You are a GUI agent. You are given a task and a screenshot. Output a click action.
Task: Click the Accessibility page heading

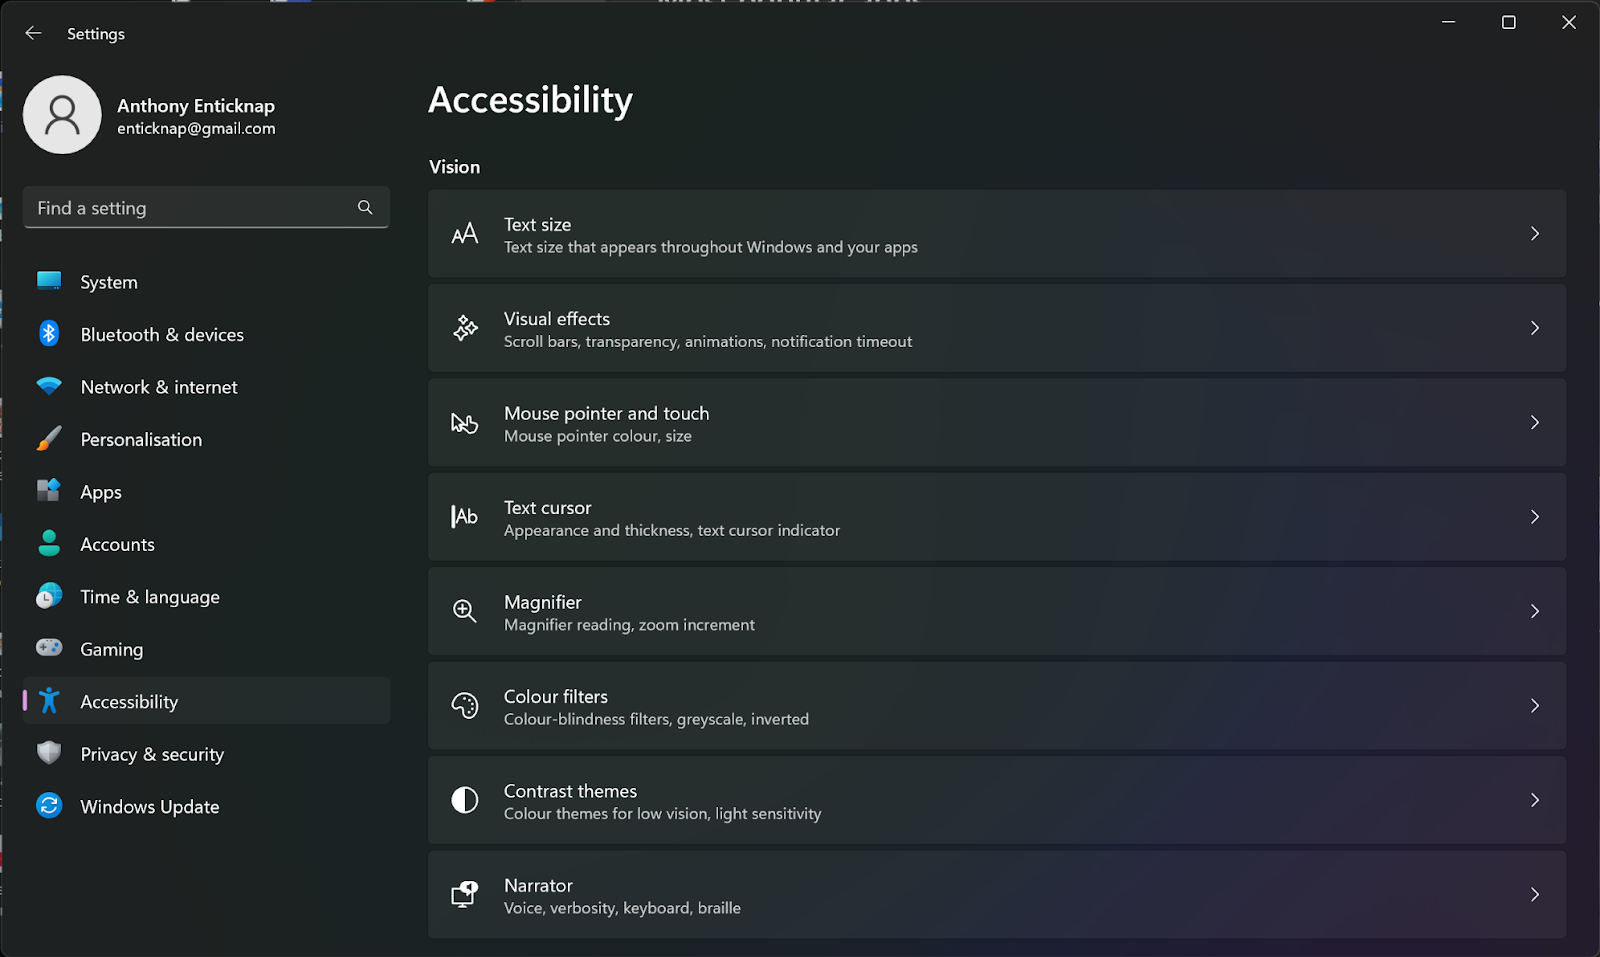(x=531, y=100)
